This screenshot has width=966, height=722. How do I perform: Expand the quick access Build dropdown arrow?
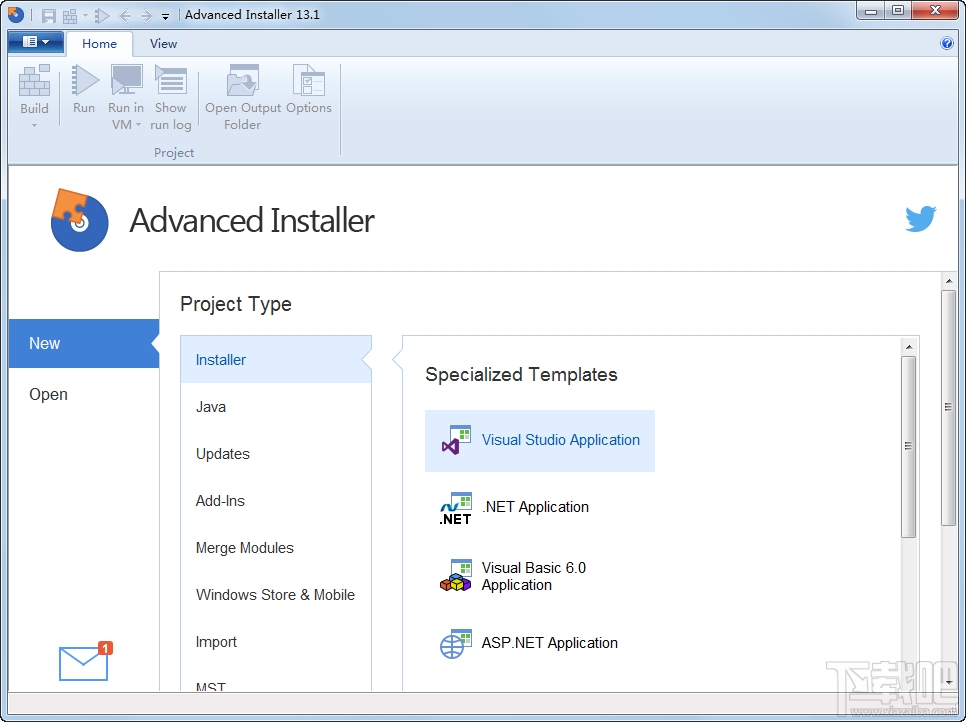click(x=85, y=15)
